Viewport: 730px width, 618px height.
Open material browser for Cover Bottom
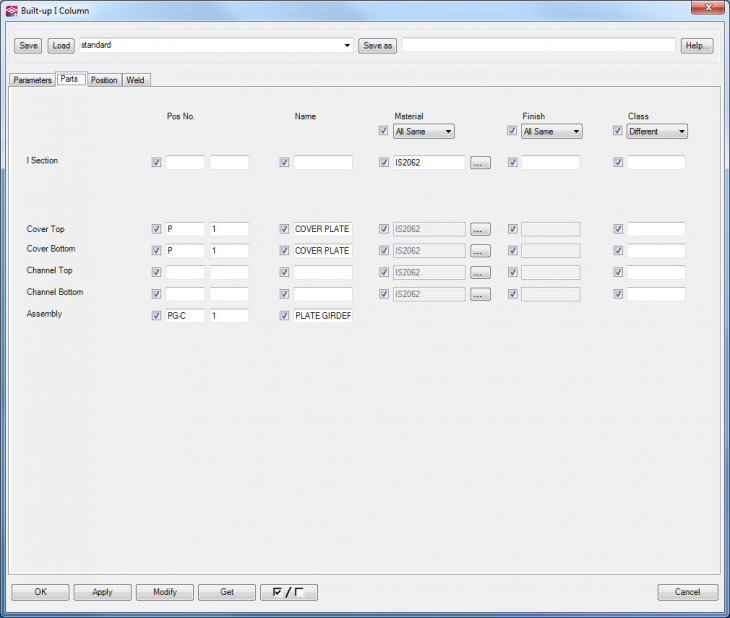click(480, 251)
